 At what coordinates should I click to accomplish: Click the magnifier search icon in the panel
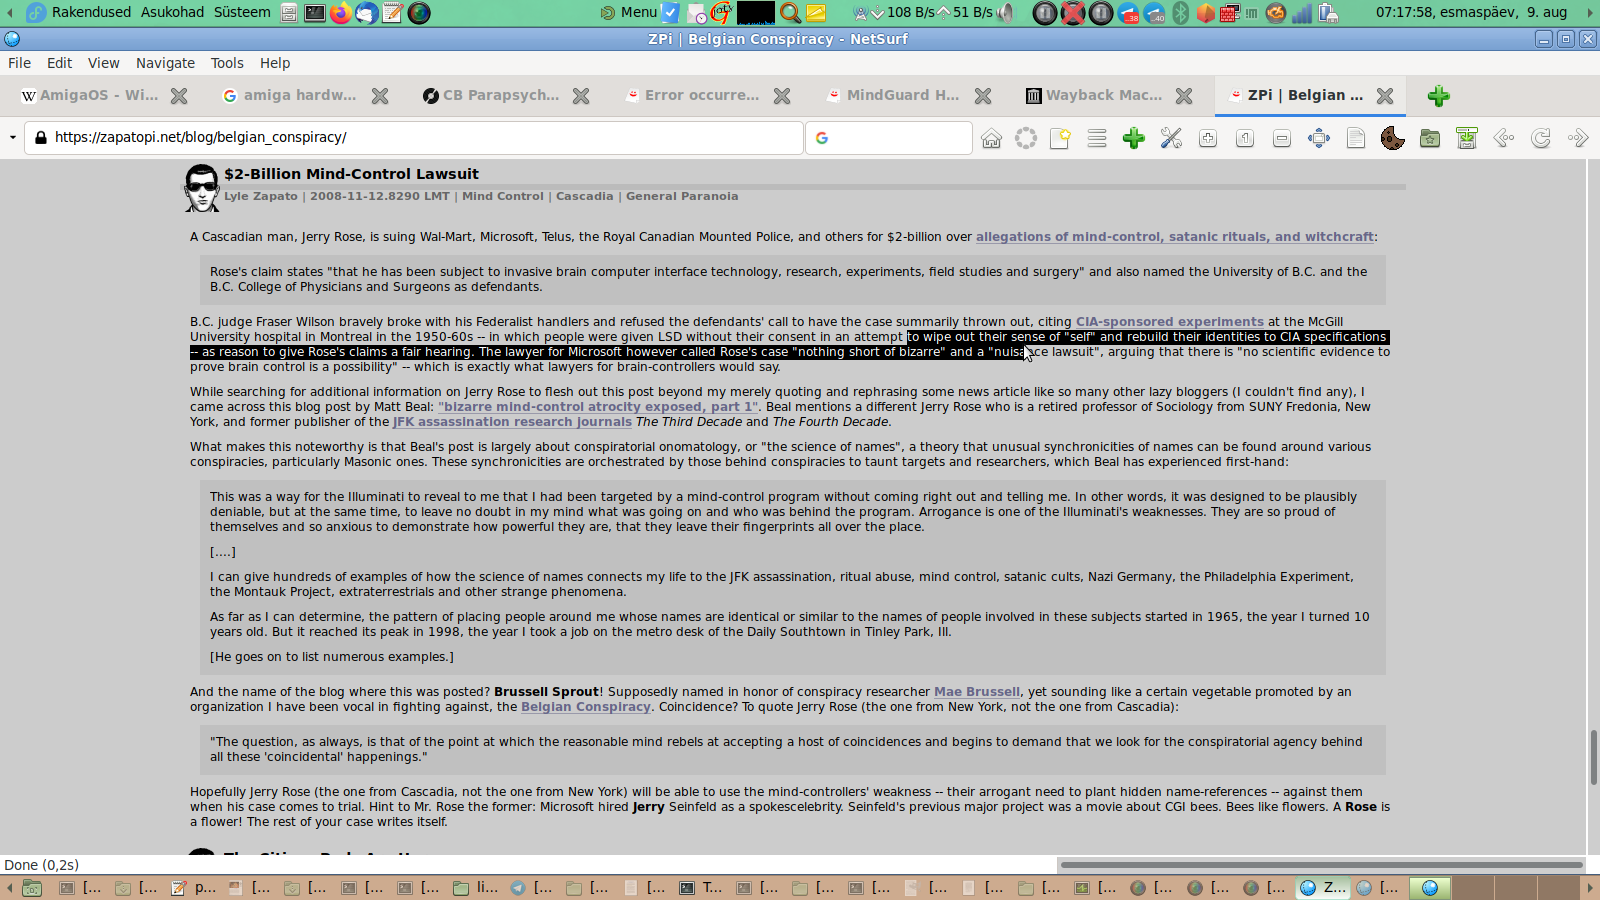(790, 13)
